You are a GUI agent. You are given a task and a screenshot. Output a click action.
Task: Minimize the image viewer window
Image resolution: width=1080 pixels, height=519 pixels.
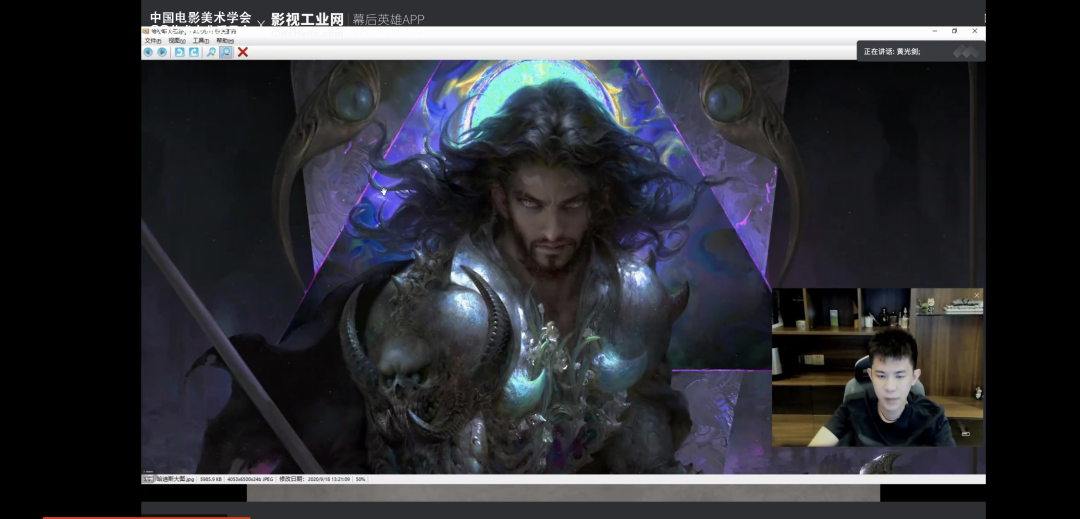pyautogui.click(x=934, y=31)
